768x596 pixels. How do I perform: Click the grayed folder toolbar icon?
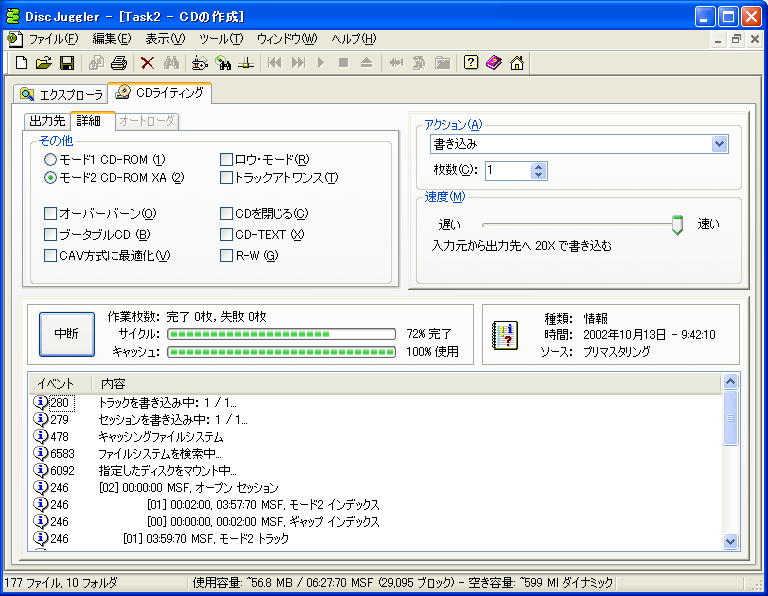442,63
